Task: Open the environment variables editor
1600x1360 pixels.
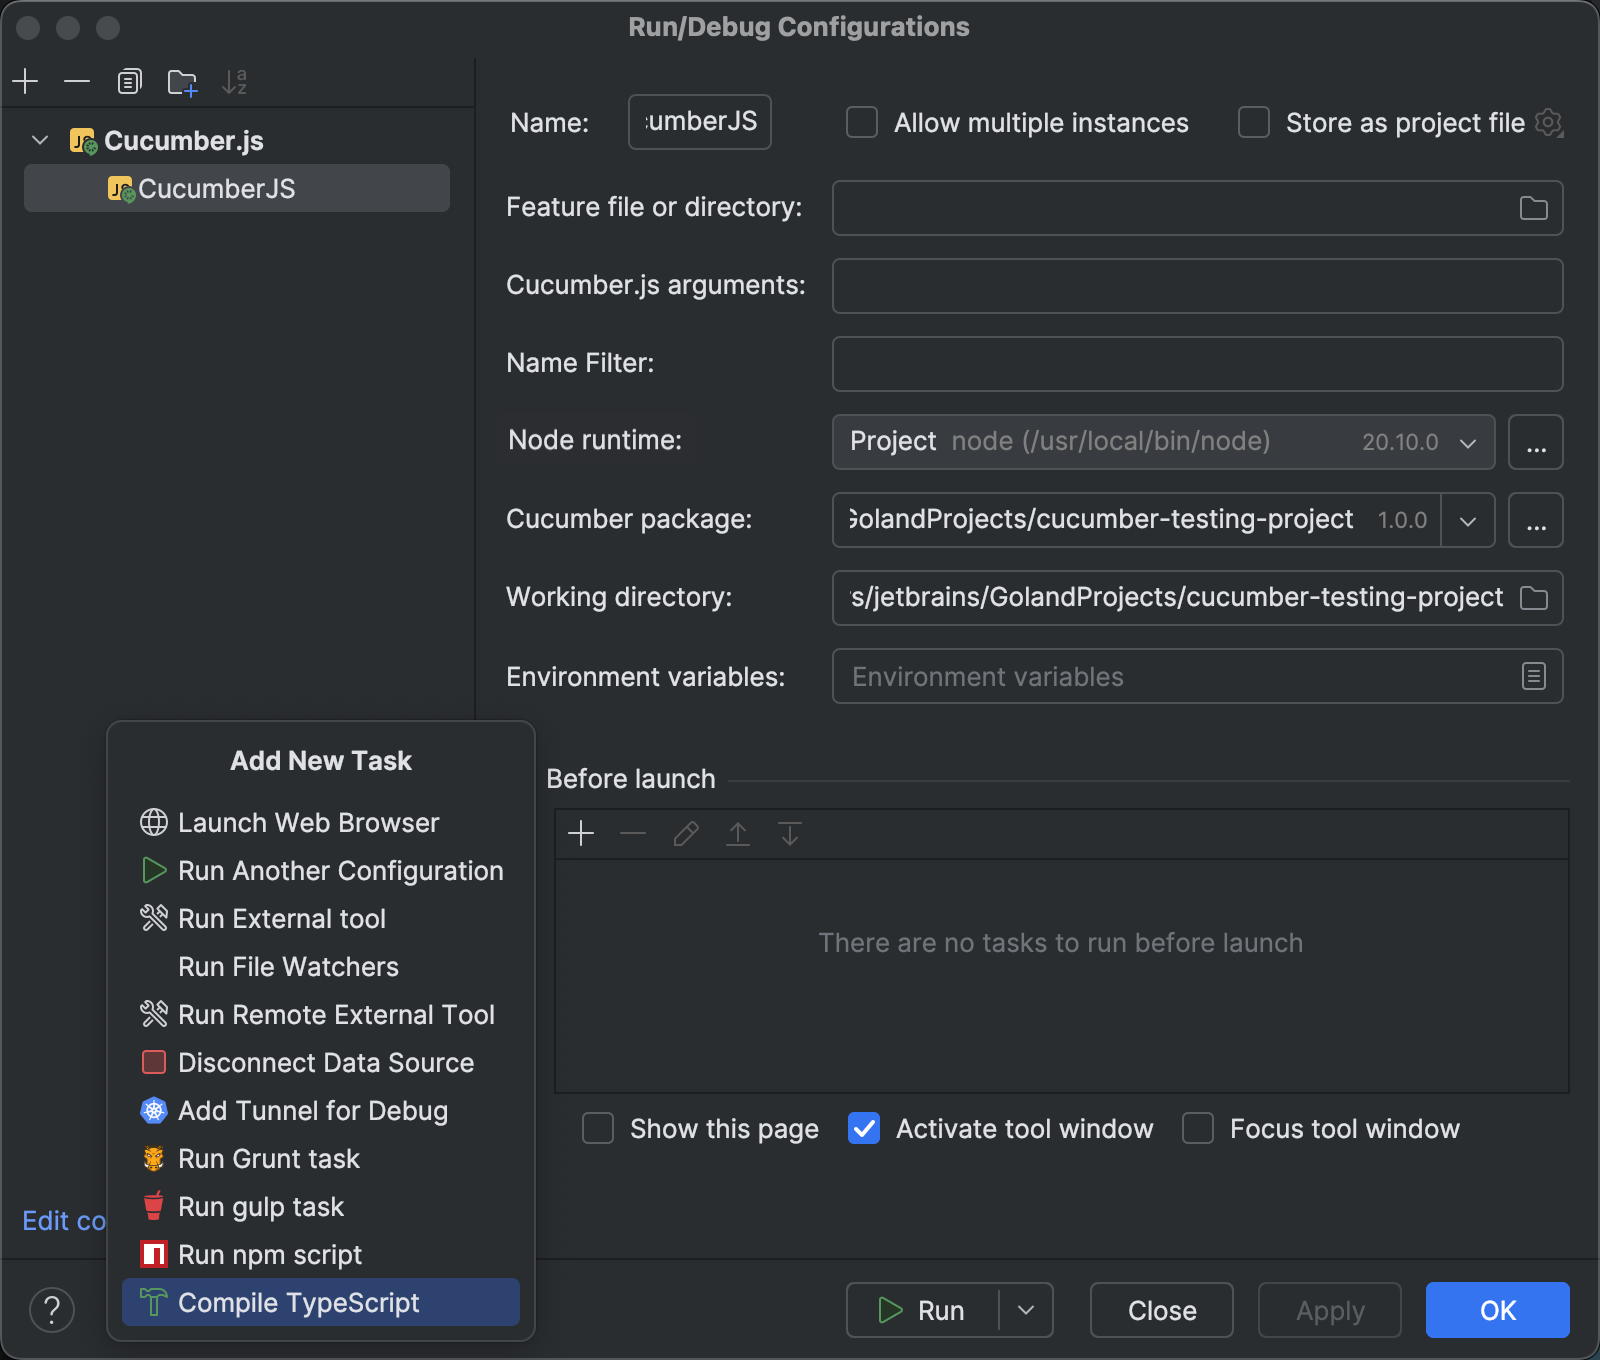Action: [1532, 676]
